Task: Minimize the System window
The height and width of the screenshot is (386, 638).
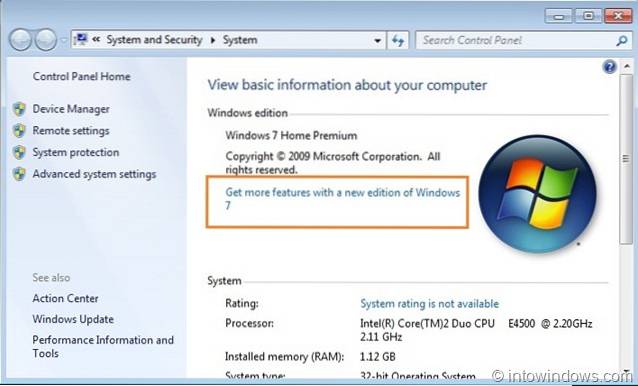Action: tap(558, 16)
